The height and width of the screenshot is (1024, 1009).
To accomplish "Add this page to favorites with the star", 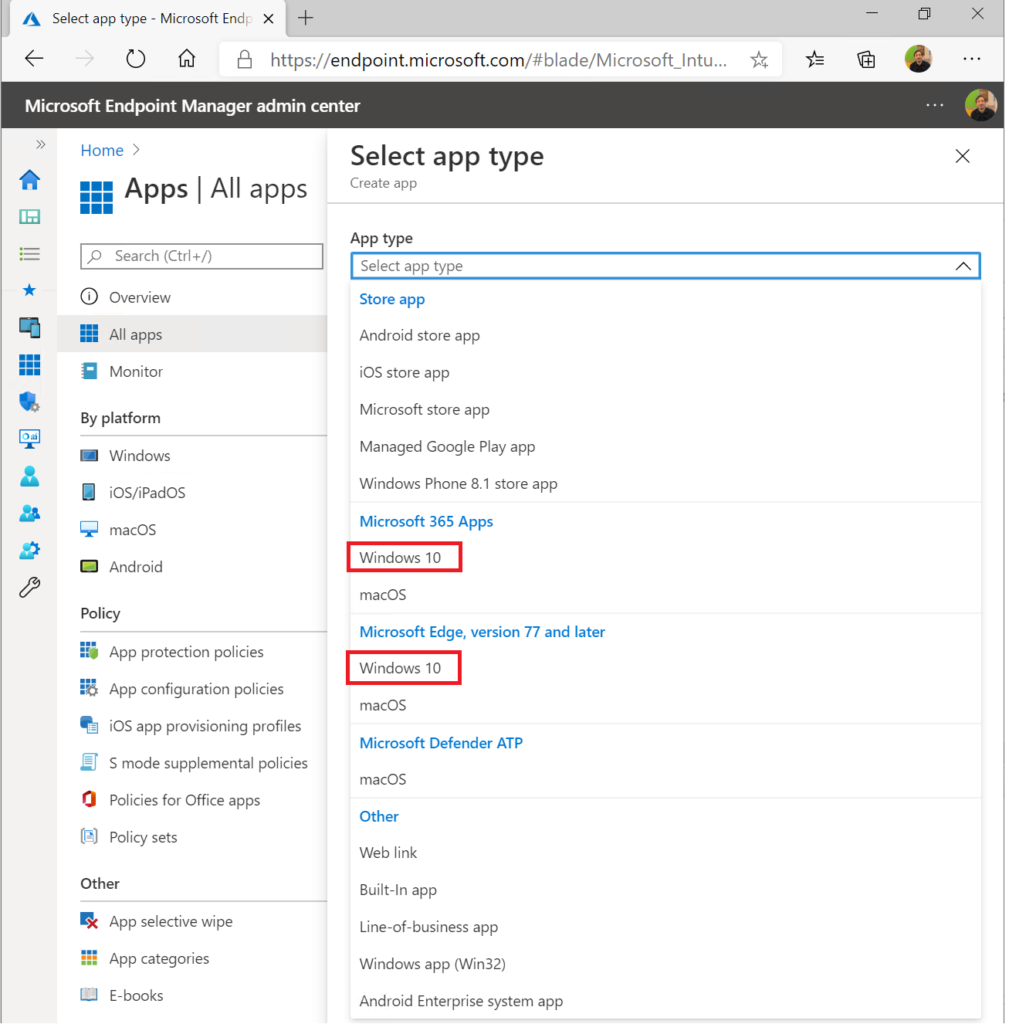I will coord(759,60).
